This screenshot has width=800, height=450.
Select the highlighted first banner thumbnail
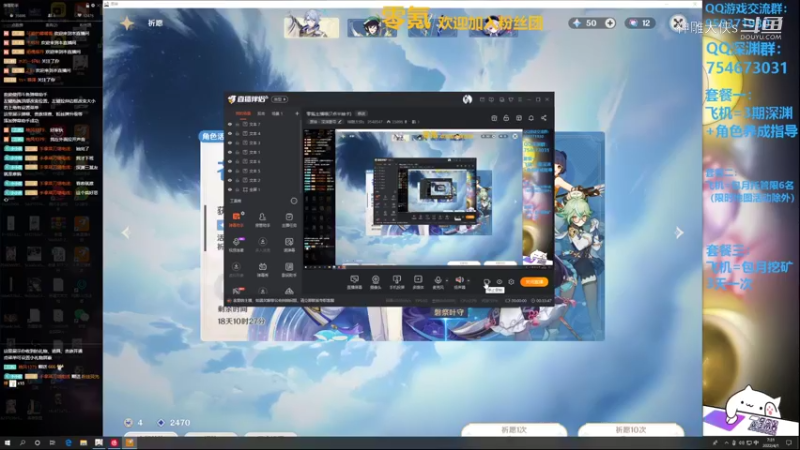tap(311, 26)
